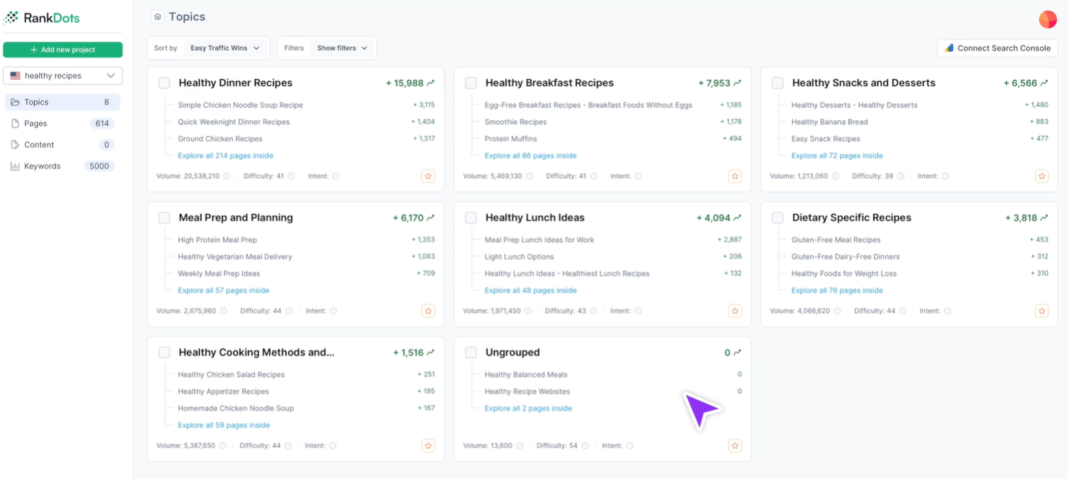
Task: Check the Healthy Lunch Ideas checkbox
Action: pyautogui.click(x=471, y=218)
